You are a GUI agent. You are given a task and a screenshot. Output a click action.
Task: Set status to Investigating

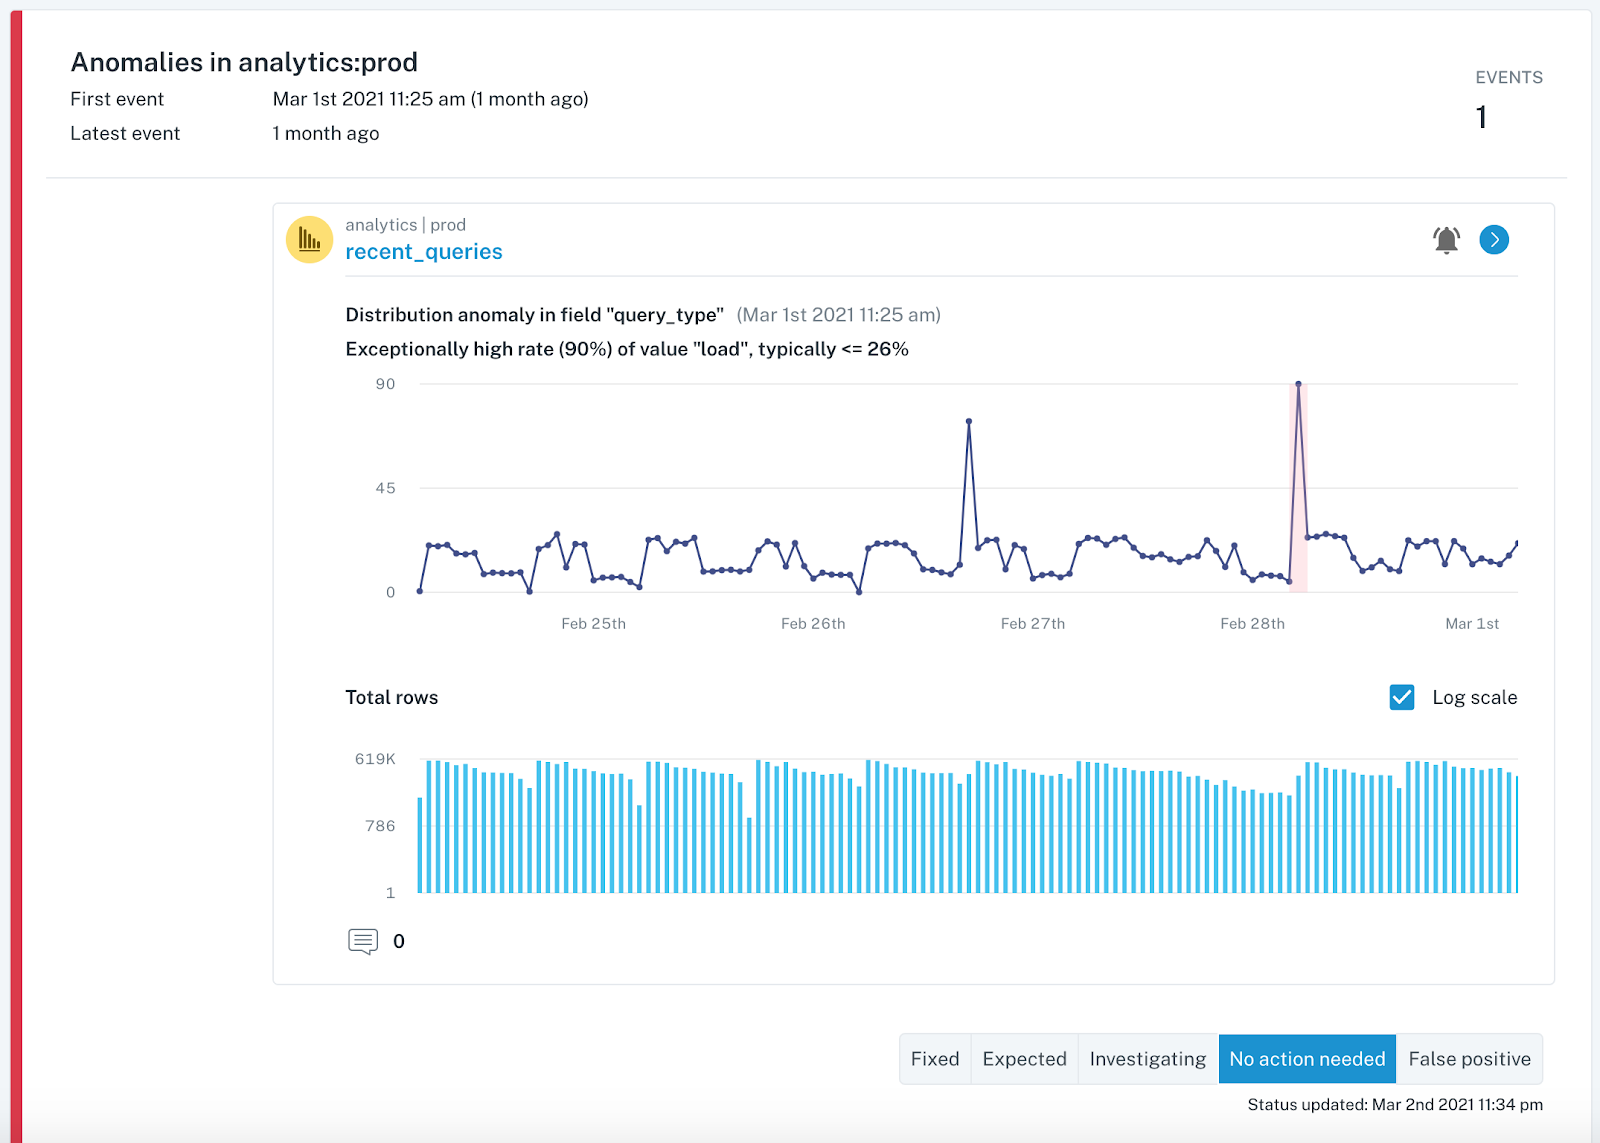coord(1148,1059)
